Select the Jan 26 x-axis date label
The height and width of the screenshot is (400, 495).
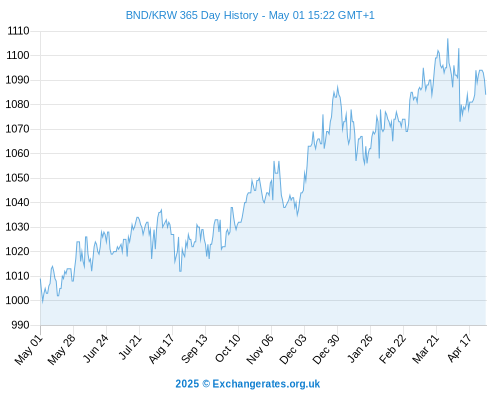(360, 348)
